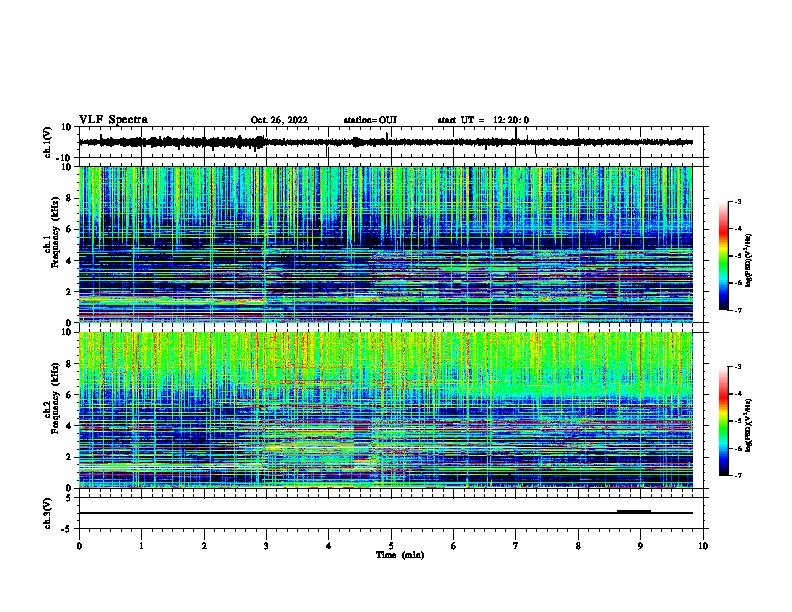The image size is (792, 612).
Task: Click the time axis tick label '10'
Action: point(703,546)
